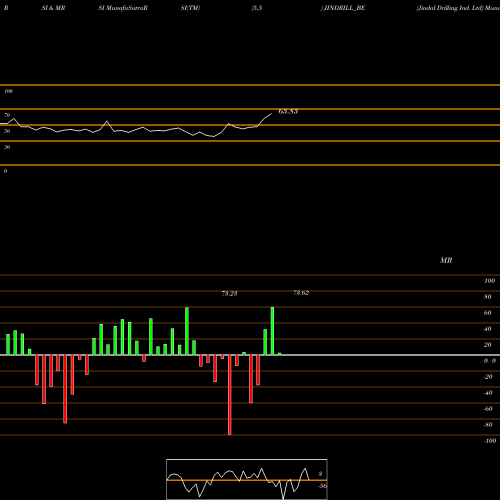Click the RSI axis label 30
Screen dimensions: 500x500
[x=7, y=147]
